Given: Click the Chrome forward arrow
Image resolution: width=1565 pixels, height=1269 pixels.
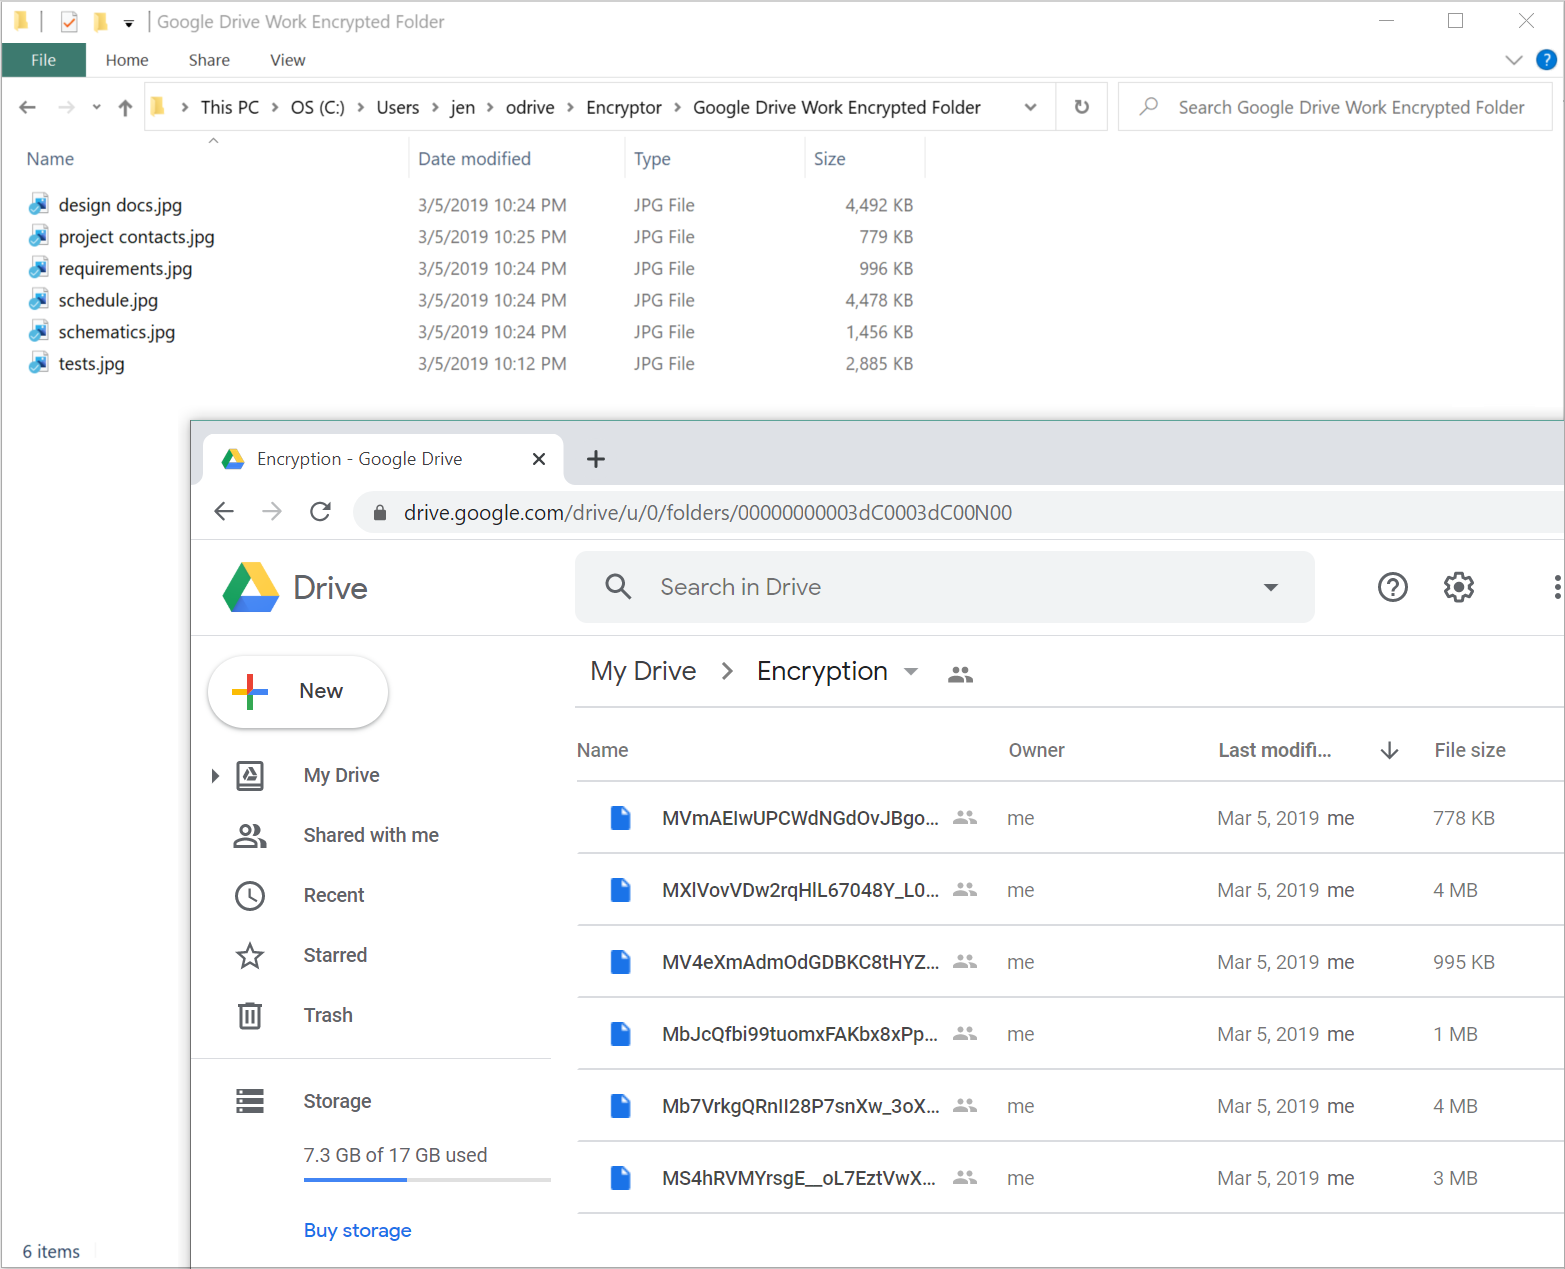Looking at the screenshot, I should pos(272,512).
